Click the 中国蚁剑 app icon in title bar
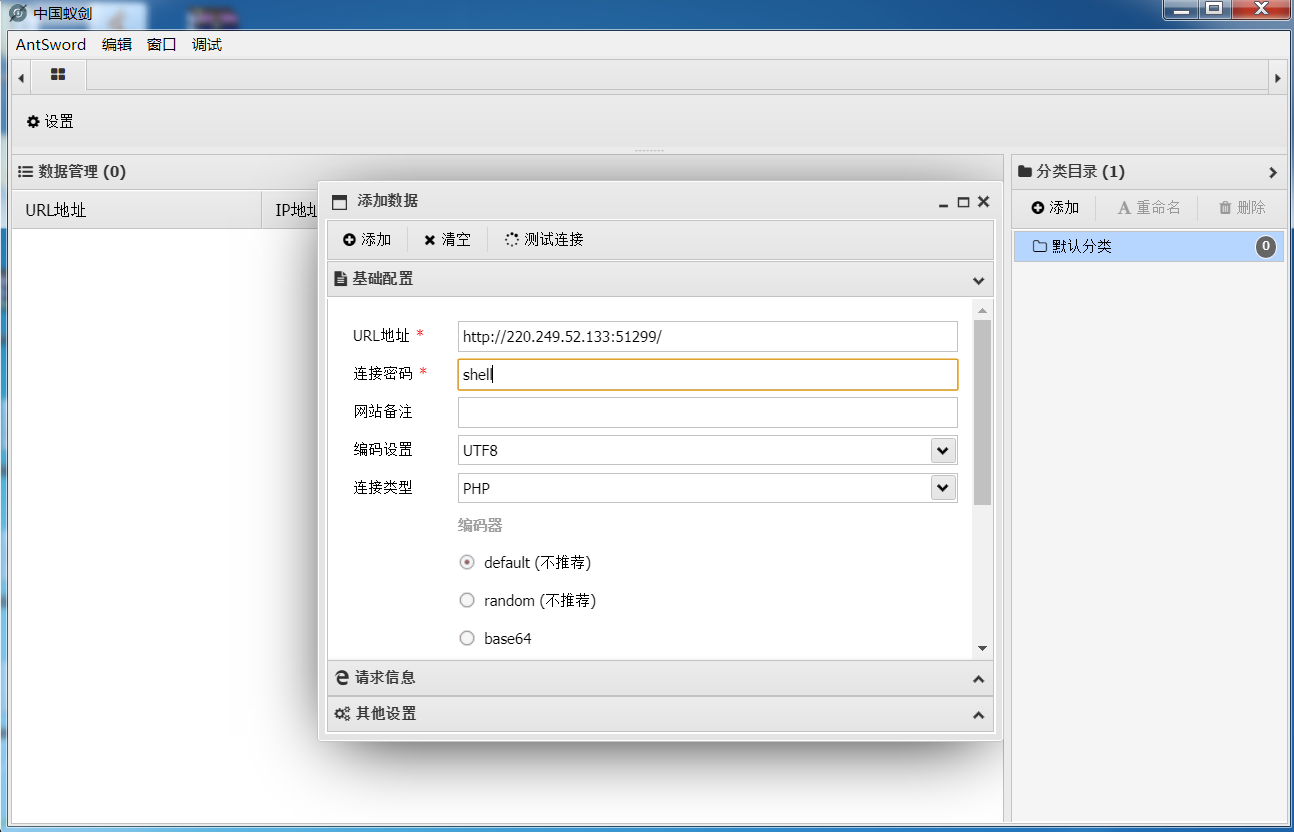 (17, 13)
